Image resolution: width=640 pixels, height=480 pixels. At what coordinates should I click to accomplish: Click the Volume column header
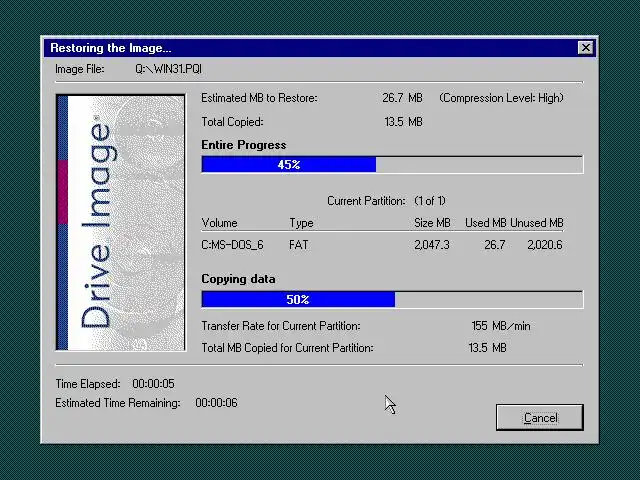click(x=219, y=223)
